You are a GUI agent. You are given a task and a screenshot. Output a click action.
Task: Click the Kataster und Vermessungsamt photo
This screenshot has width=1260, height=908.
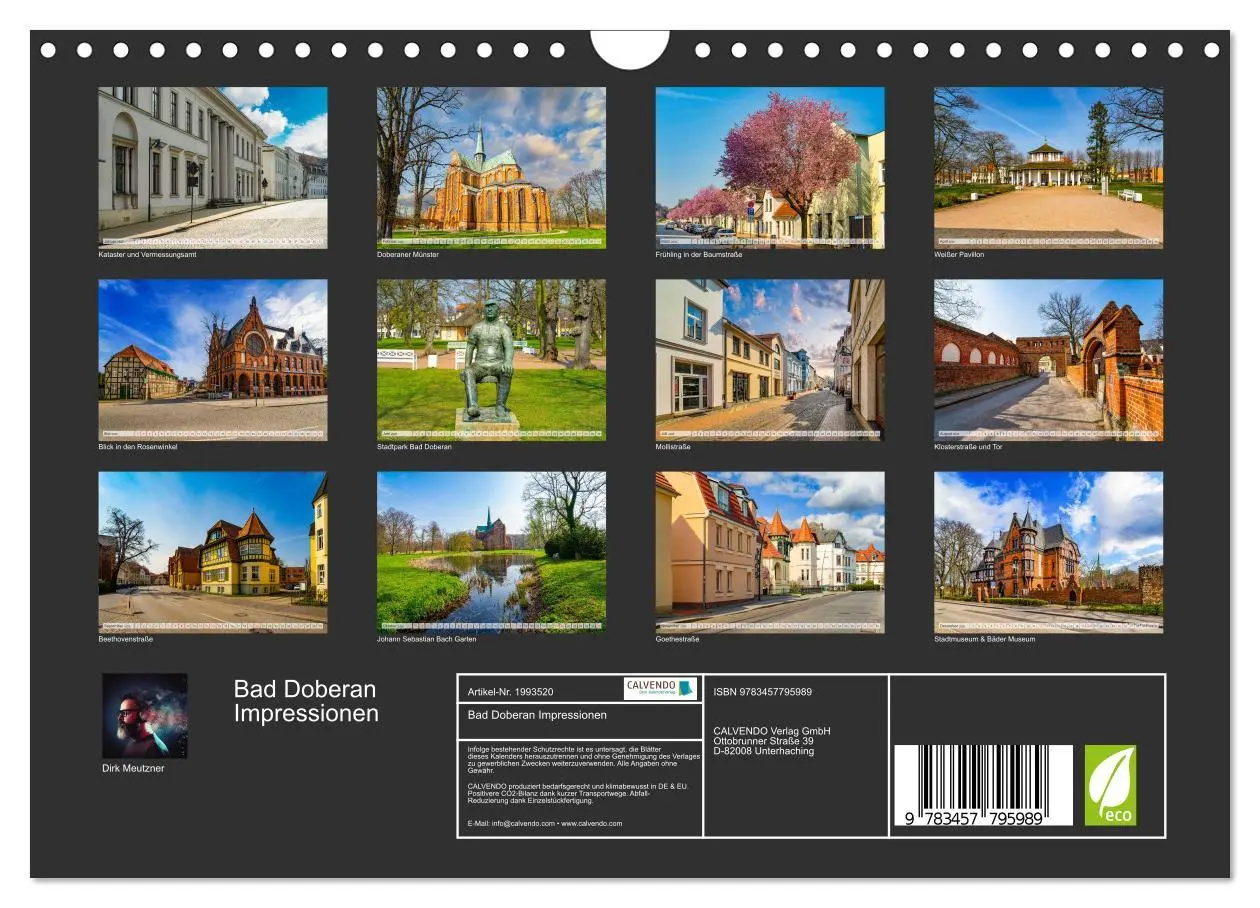pos(212,167)
